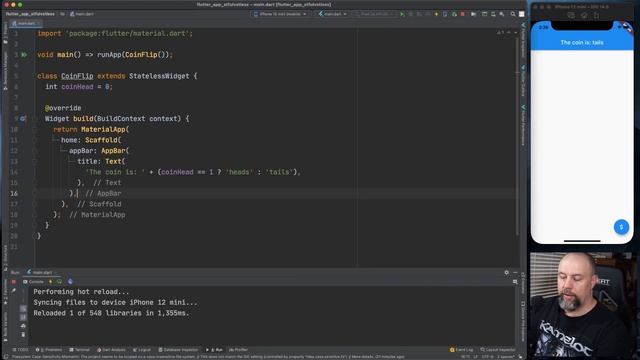
Task: Open the Search Everywhere magnifier icon
Action: coord(513,14)
